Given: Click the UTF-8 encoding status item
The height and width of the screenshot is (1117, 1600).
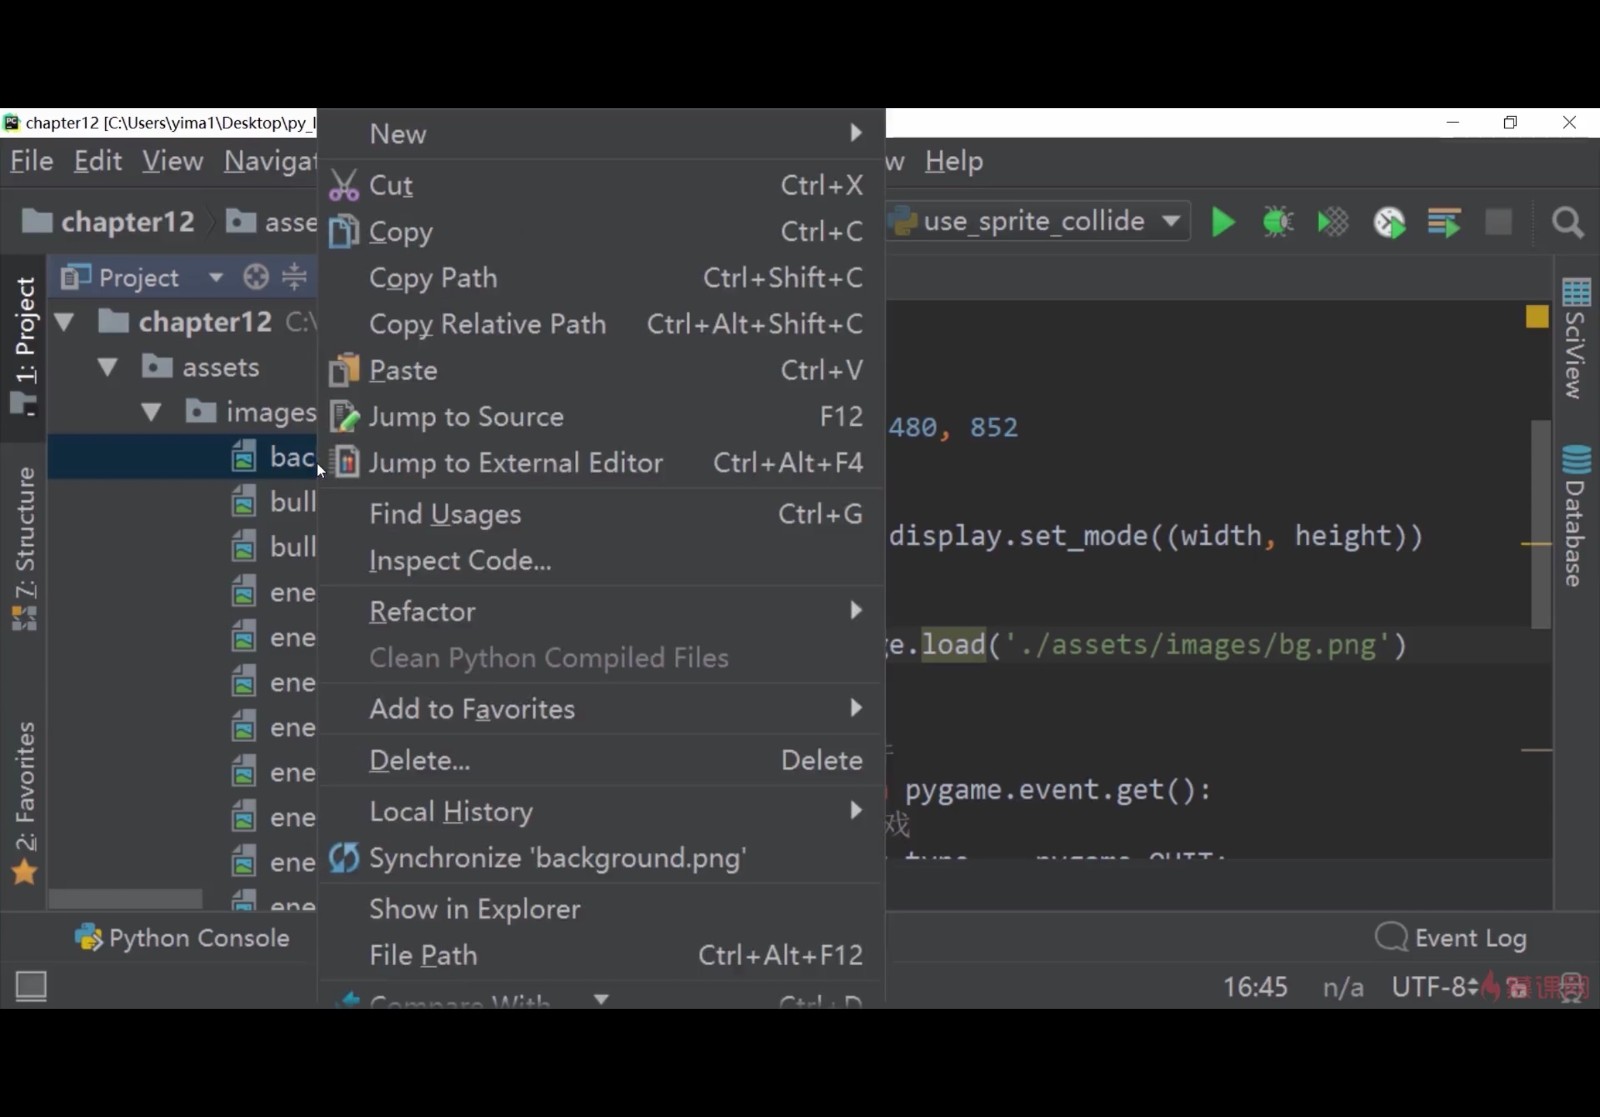Looking at the screenshot, I should tap(1434, 987).
